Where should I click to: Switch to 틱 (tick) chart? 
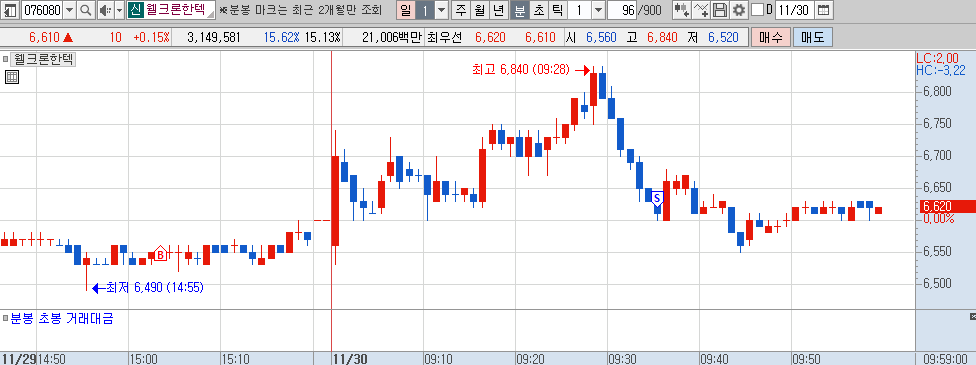[557, 10]
